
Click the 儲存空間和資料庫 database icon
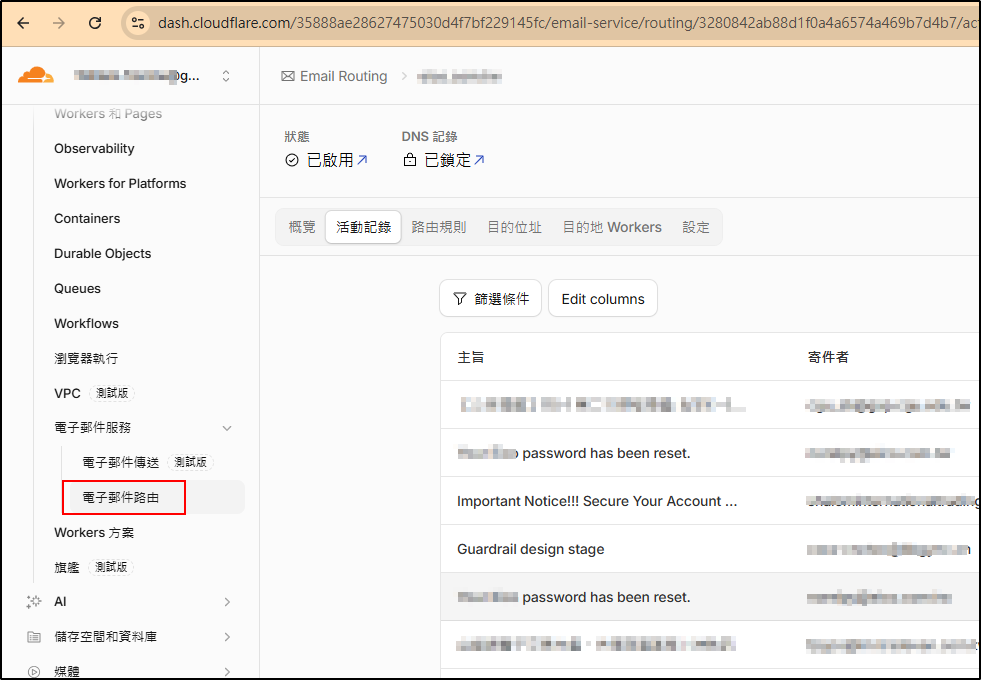click(x=34, y=637)
